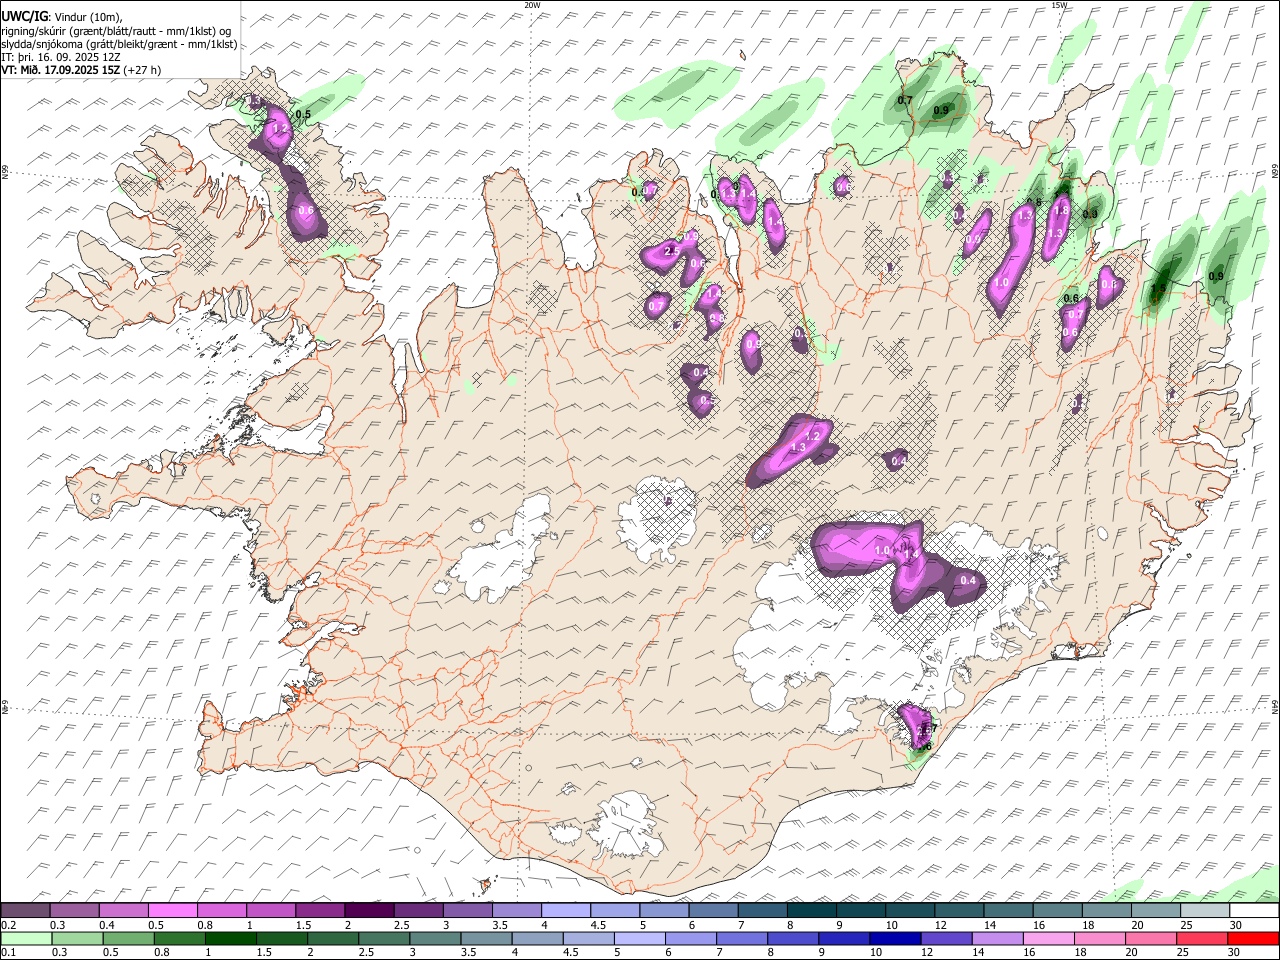Screen dimensions: 1280x960
Task: Click the pale grey 25 legend swatch
Action: [x=1204, y=911]
